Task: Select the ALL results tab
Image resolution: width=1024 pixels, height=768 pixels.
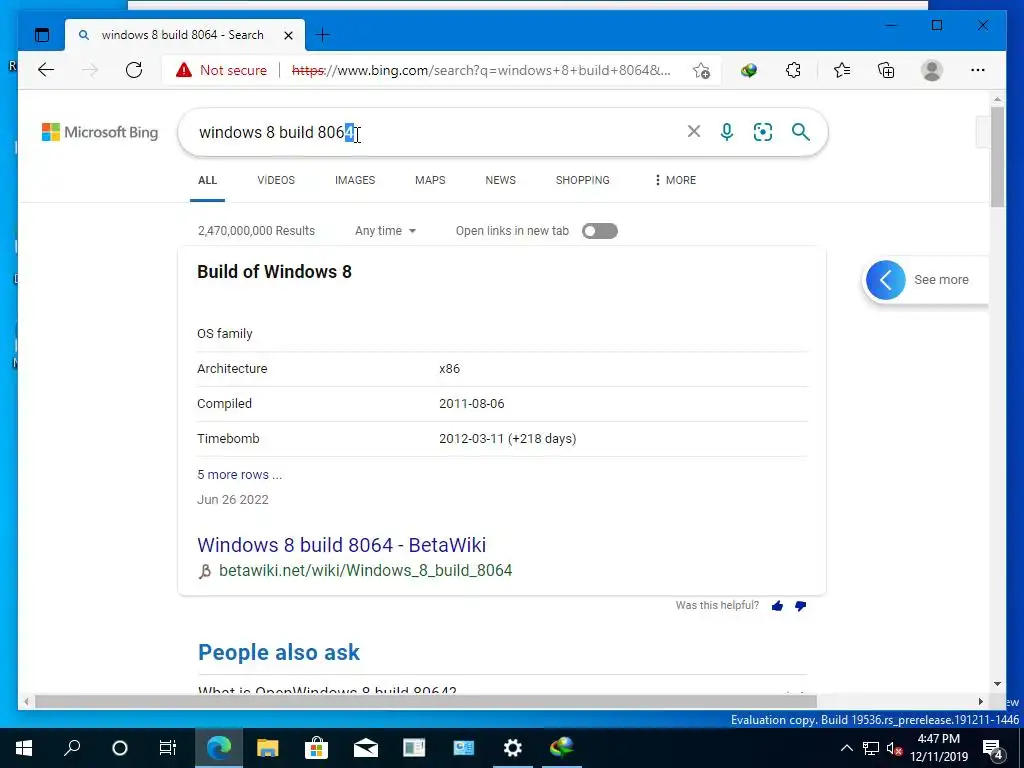Action: 208,180
